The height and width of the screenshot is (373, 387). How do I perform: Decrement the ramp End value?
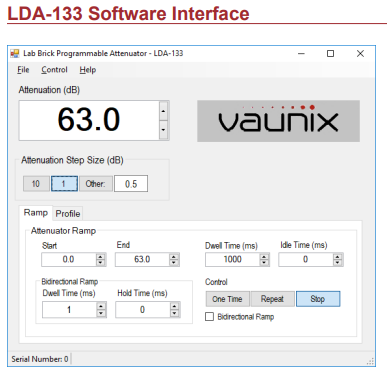[x=174, y=262]
